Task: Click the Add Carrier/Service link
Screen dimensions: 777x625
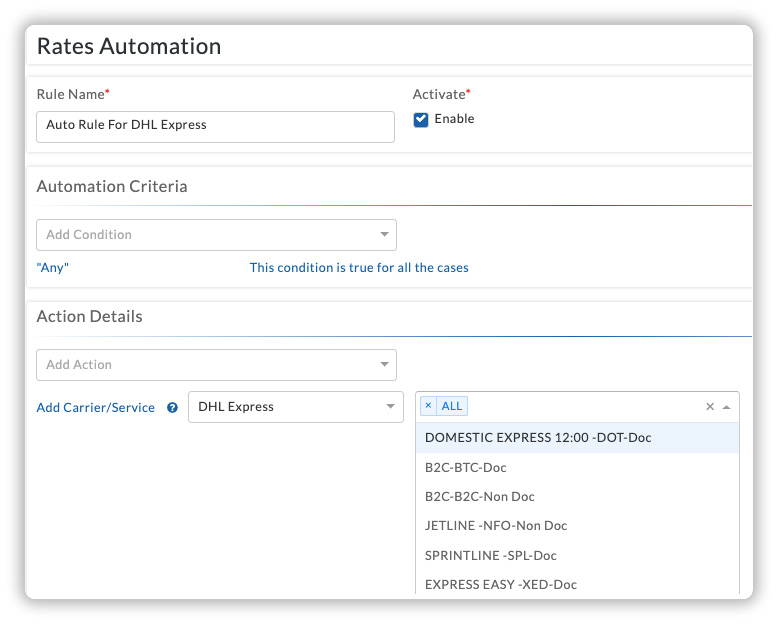Action: (96, 407)
